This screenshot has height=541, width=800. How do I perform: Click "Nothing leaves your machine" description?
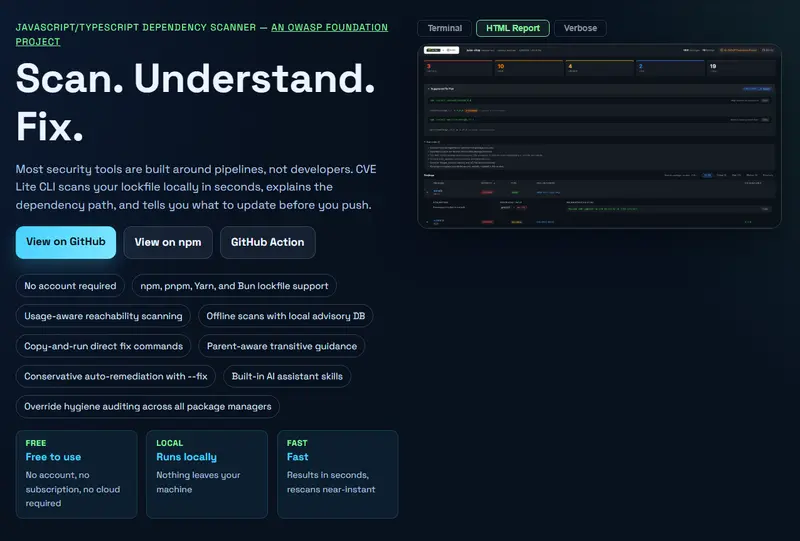198,482
